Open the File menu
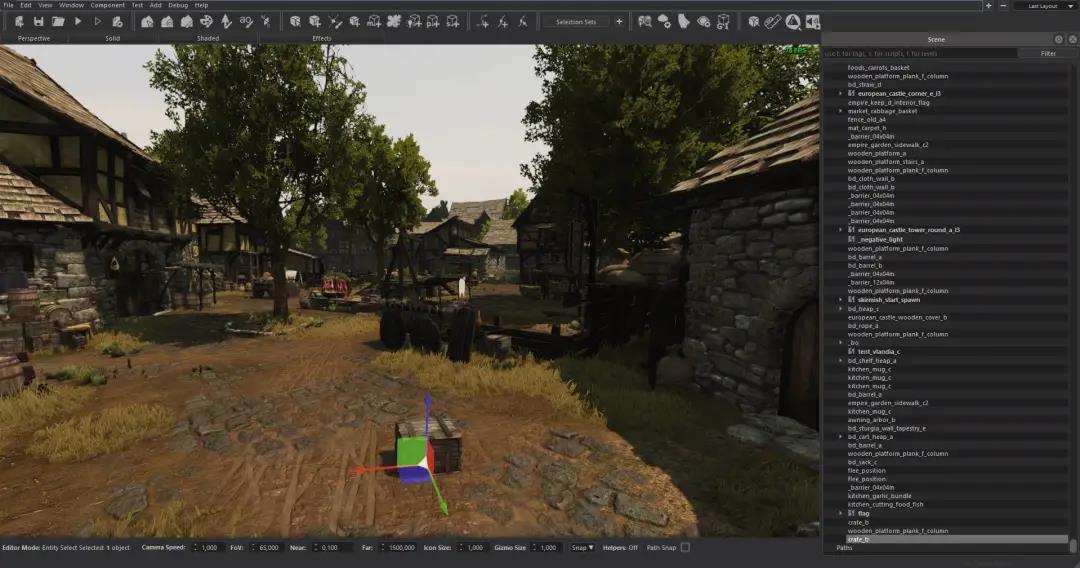Screen dimensions: 1080x568 (8, 5)
